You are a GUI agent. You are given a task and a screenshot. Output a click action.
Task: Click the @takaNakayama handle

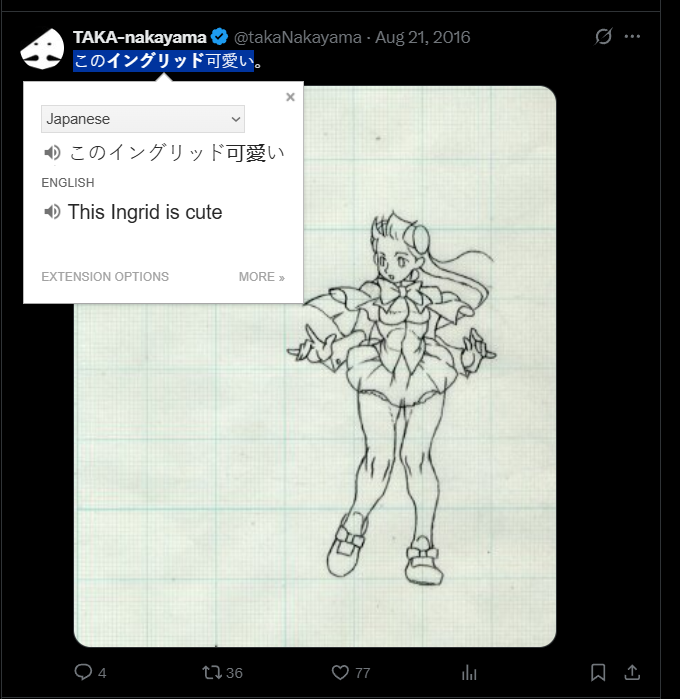coord(297,37)
